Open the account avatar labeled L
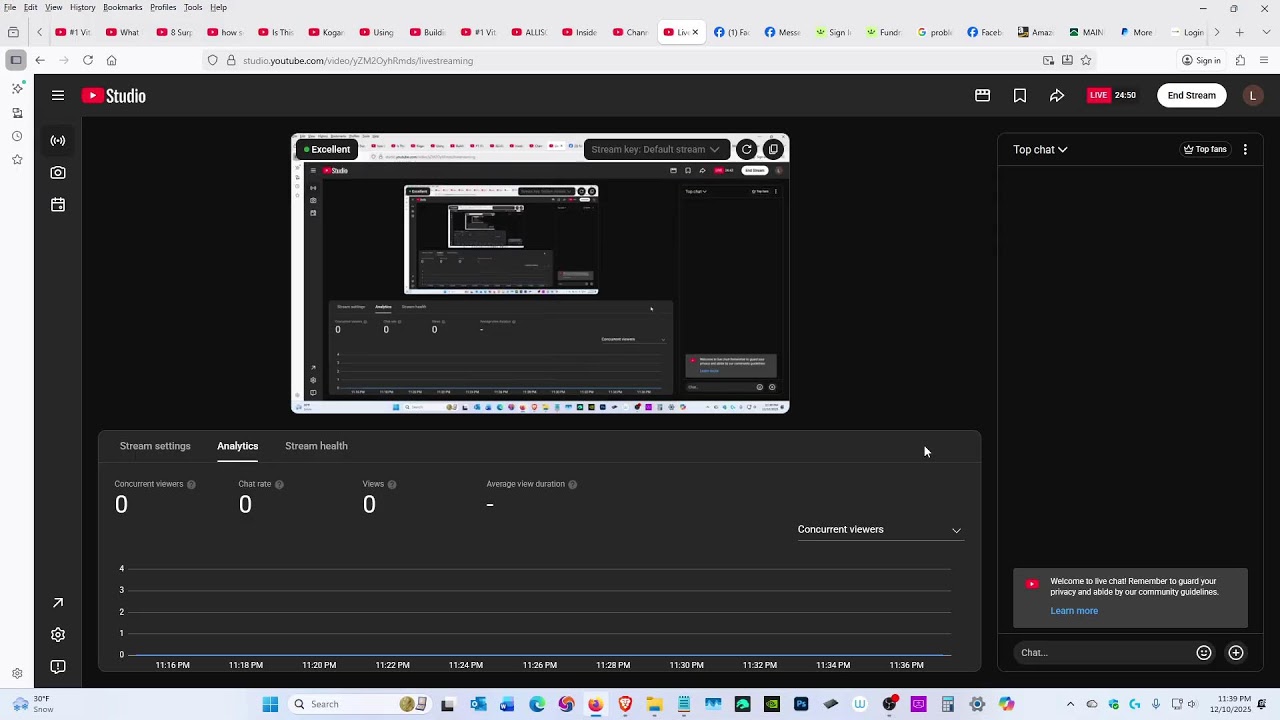The width and height of the screenshot is (1280, 720). click(x=1253, y=96)
